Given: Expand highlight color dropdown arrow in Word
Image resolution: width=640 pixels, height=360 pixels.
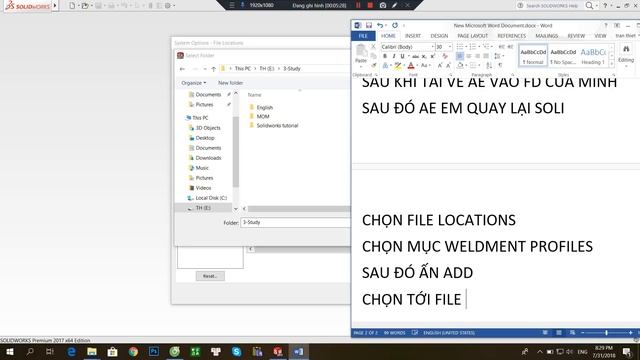Looking at the screenshot, I should click(404, 65).
